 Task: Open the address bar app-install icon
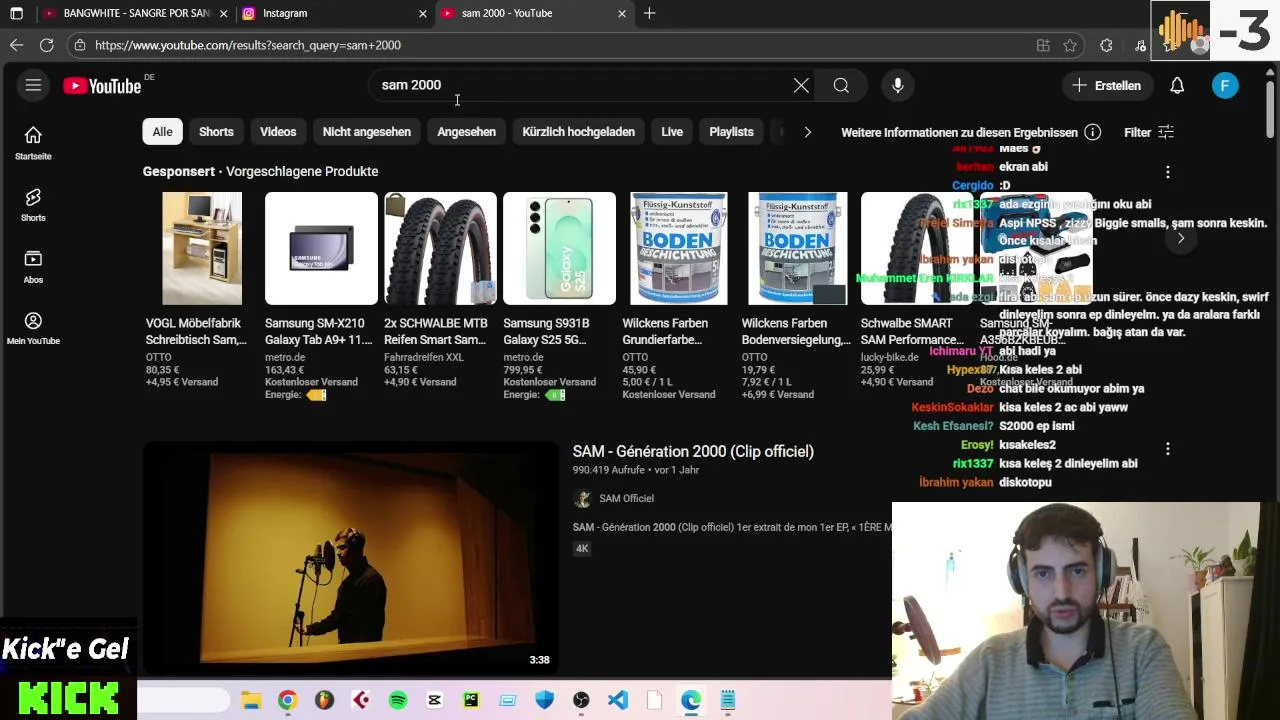pos(1043,45)
